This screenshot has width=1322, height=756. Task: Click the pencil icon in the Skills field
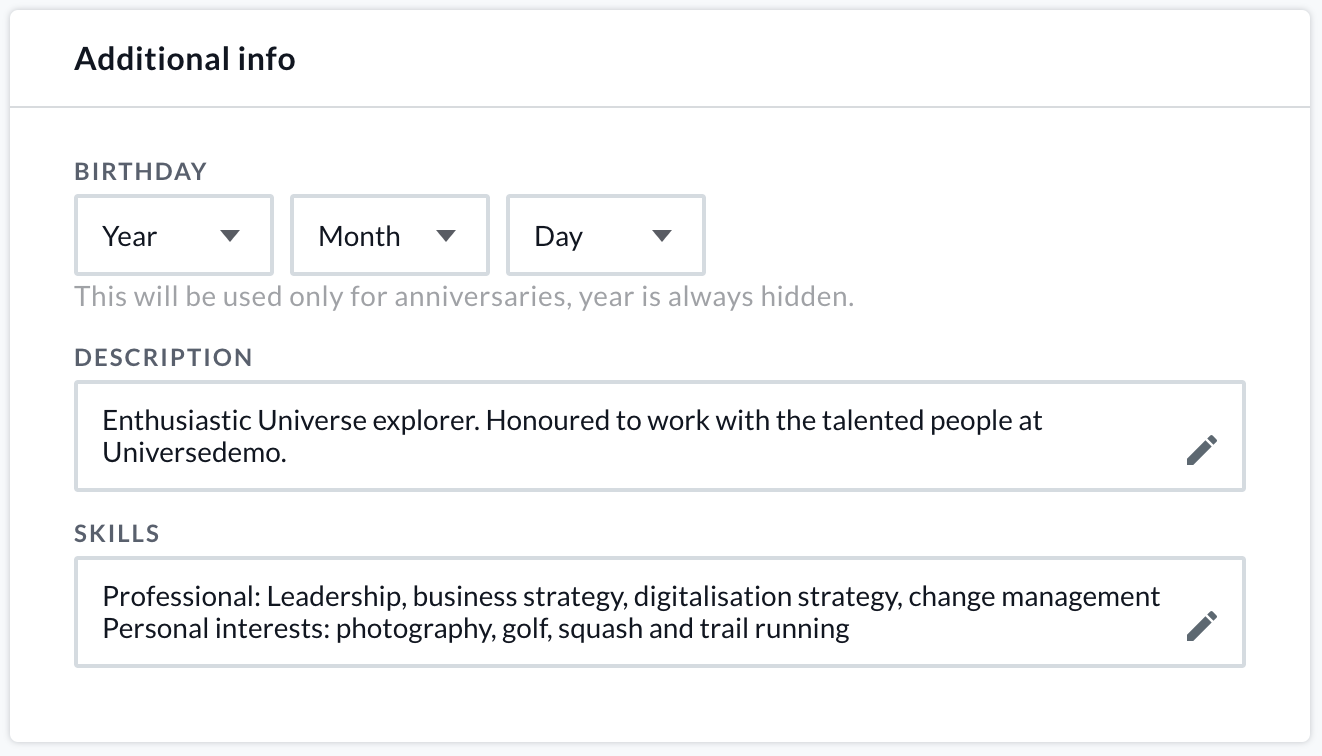1202,626
